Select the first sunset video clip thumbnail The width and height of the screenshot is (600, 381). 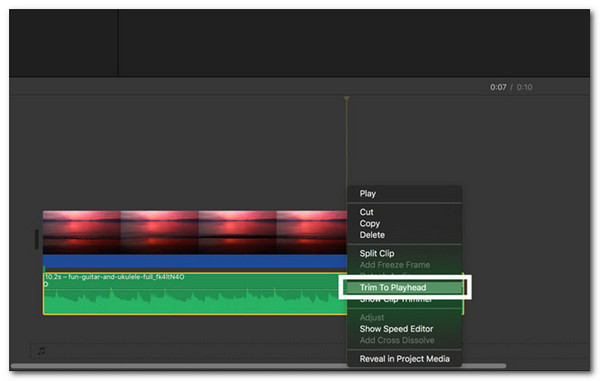point(82,232)
